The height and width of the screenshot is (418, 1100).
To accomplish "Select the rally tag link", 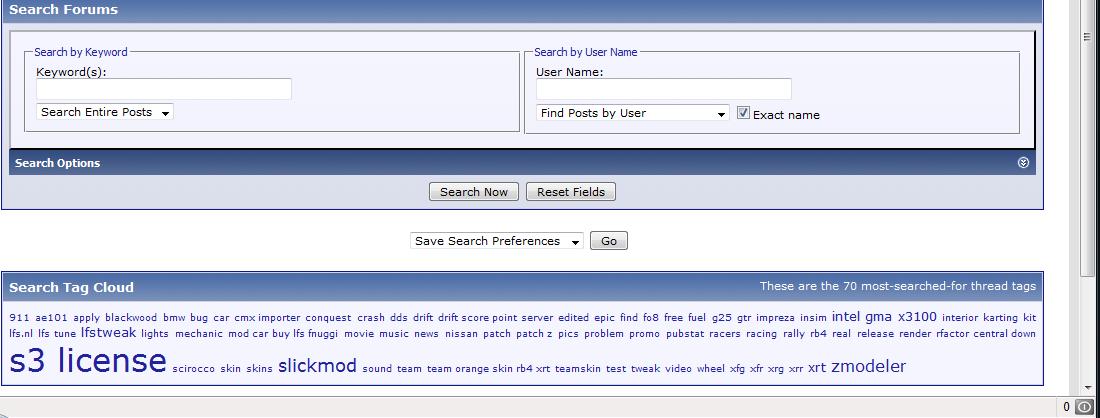I will coord(793,335).
